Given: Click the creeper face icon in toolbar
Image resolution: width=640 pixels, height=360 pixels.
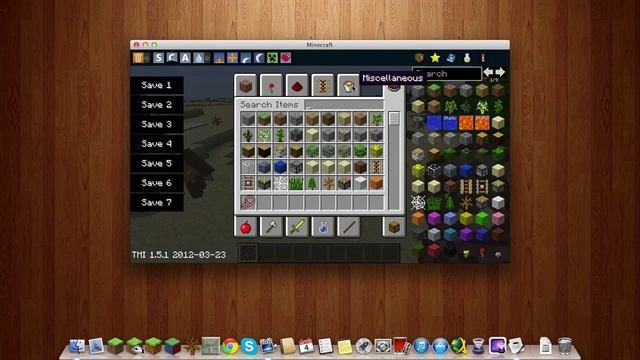Looking at the screenshot, I should point(272,58).
